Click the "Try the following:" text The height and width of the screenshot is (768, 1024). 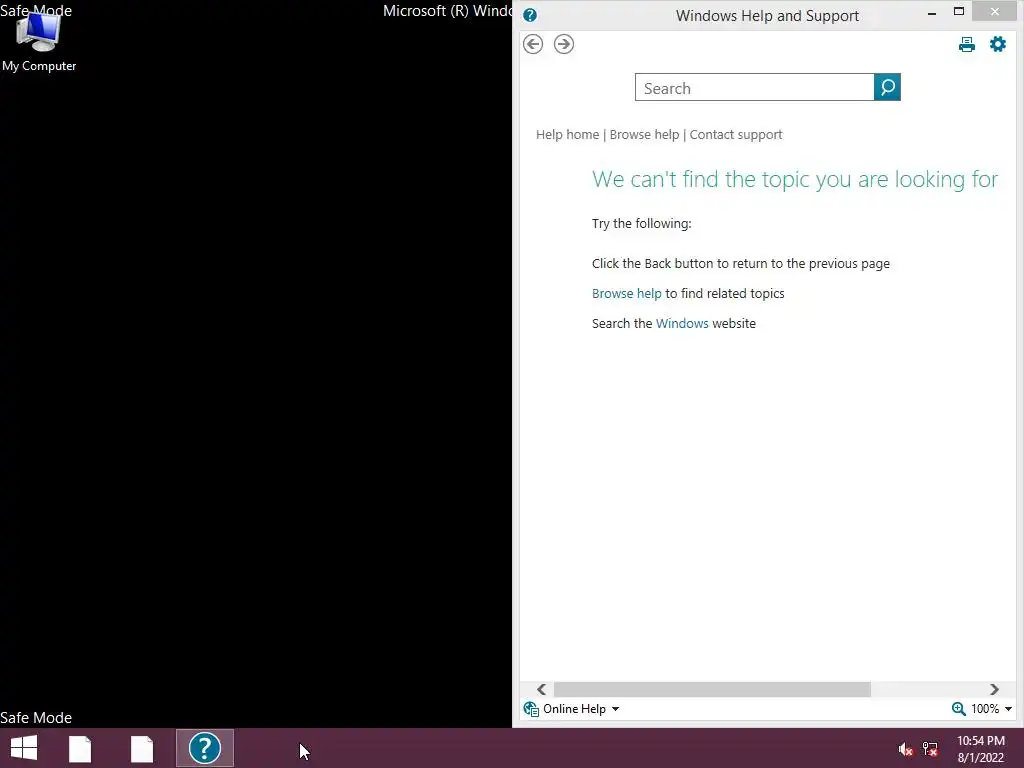(x=641, y=224)
